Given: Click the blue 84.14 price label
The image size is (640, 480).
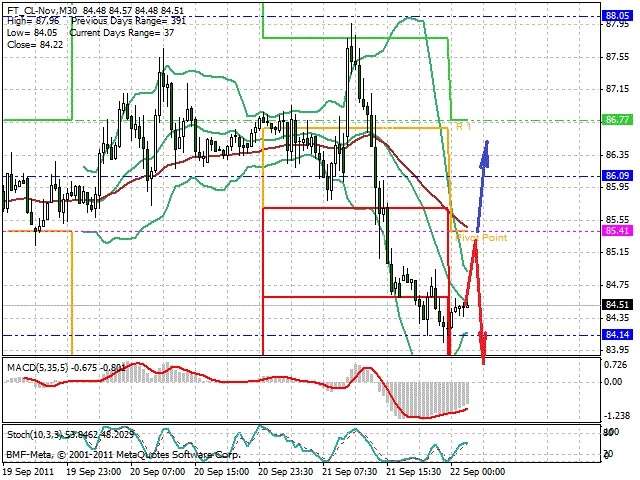Looking at the screenshot, I should pyautogui.click(x=617, y=335).
